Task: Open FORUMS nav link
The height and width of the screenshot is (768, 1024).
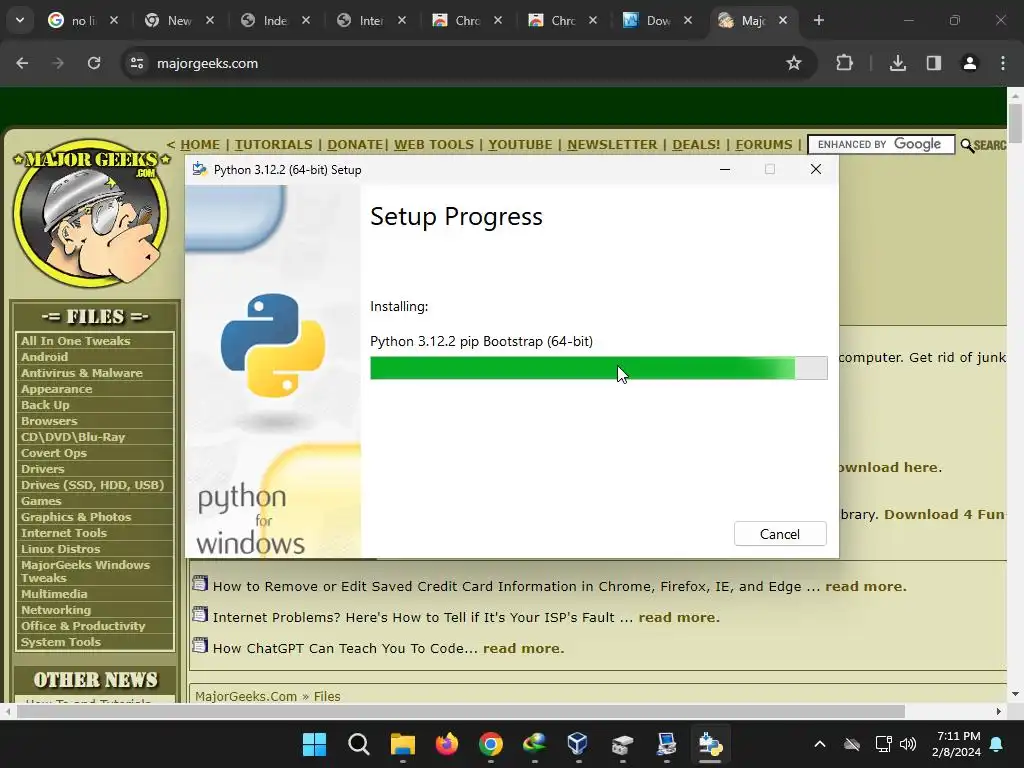Action: [x=764, y=144]
